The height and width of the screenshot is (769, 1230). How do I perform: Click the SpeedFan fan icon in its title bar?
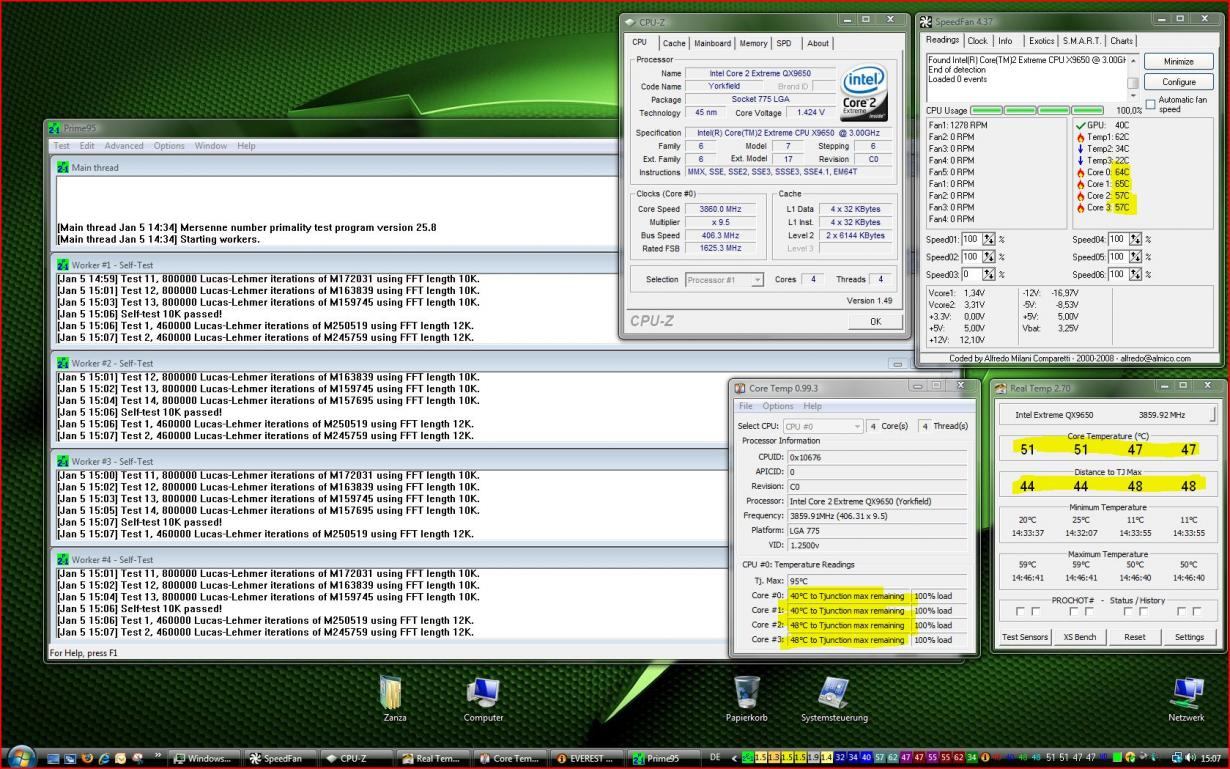[927, 21]
